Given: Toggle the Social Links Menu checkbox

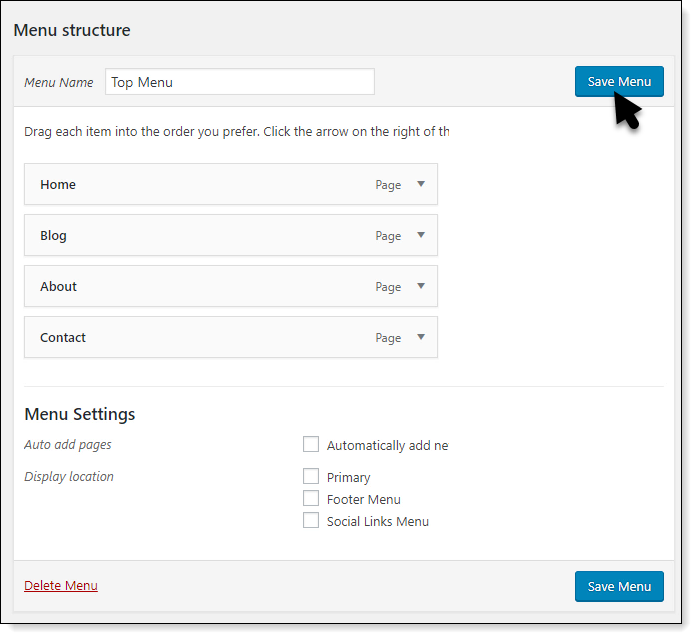Looking at the screenshot, I should tap(311, 521).
